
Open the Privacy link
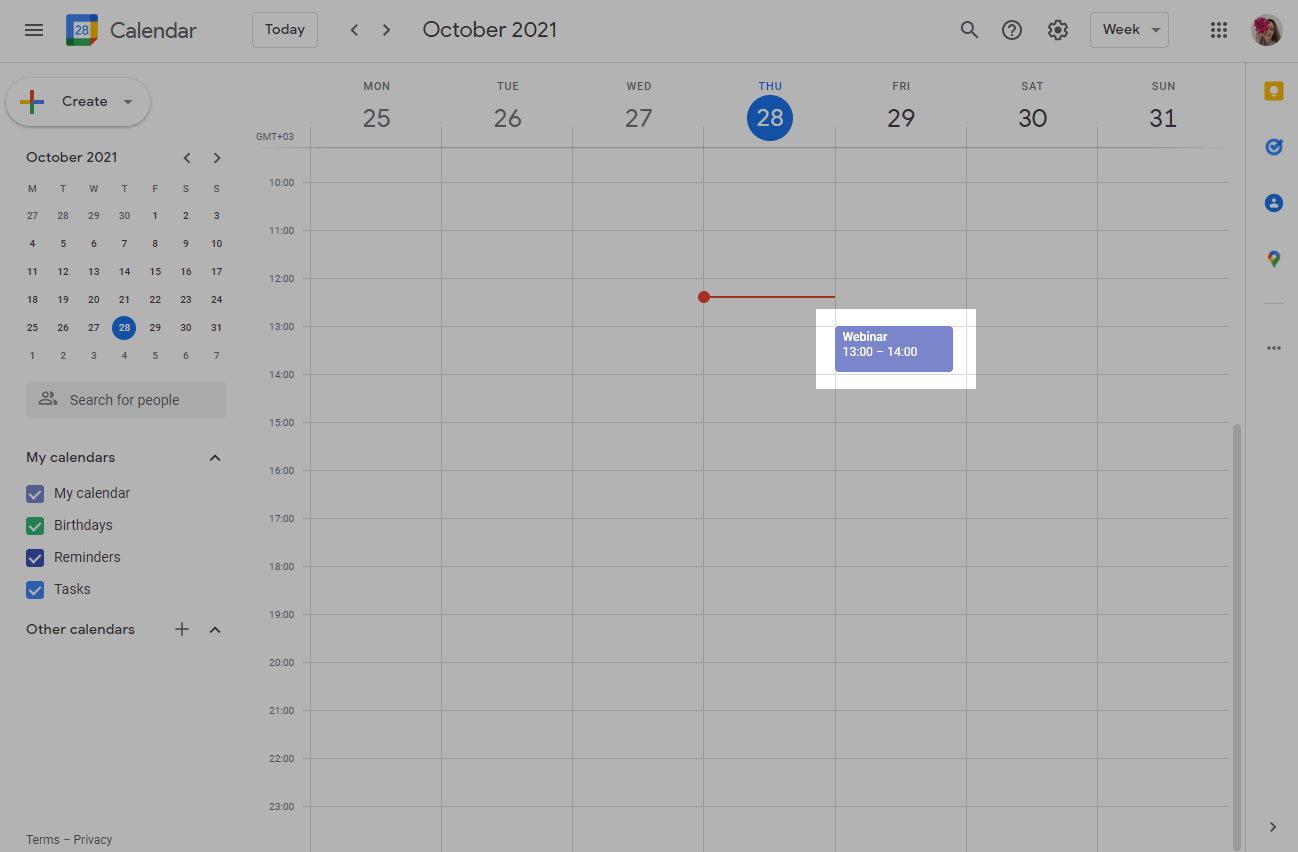point(93,840)
